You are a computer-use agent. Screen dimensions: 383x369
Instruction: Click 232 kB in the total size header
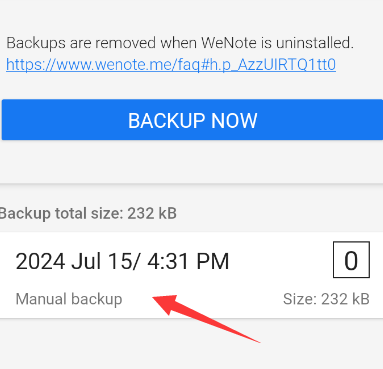[152, 213]
